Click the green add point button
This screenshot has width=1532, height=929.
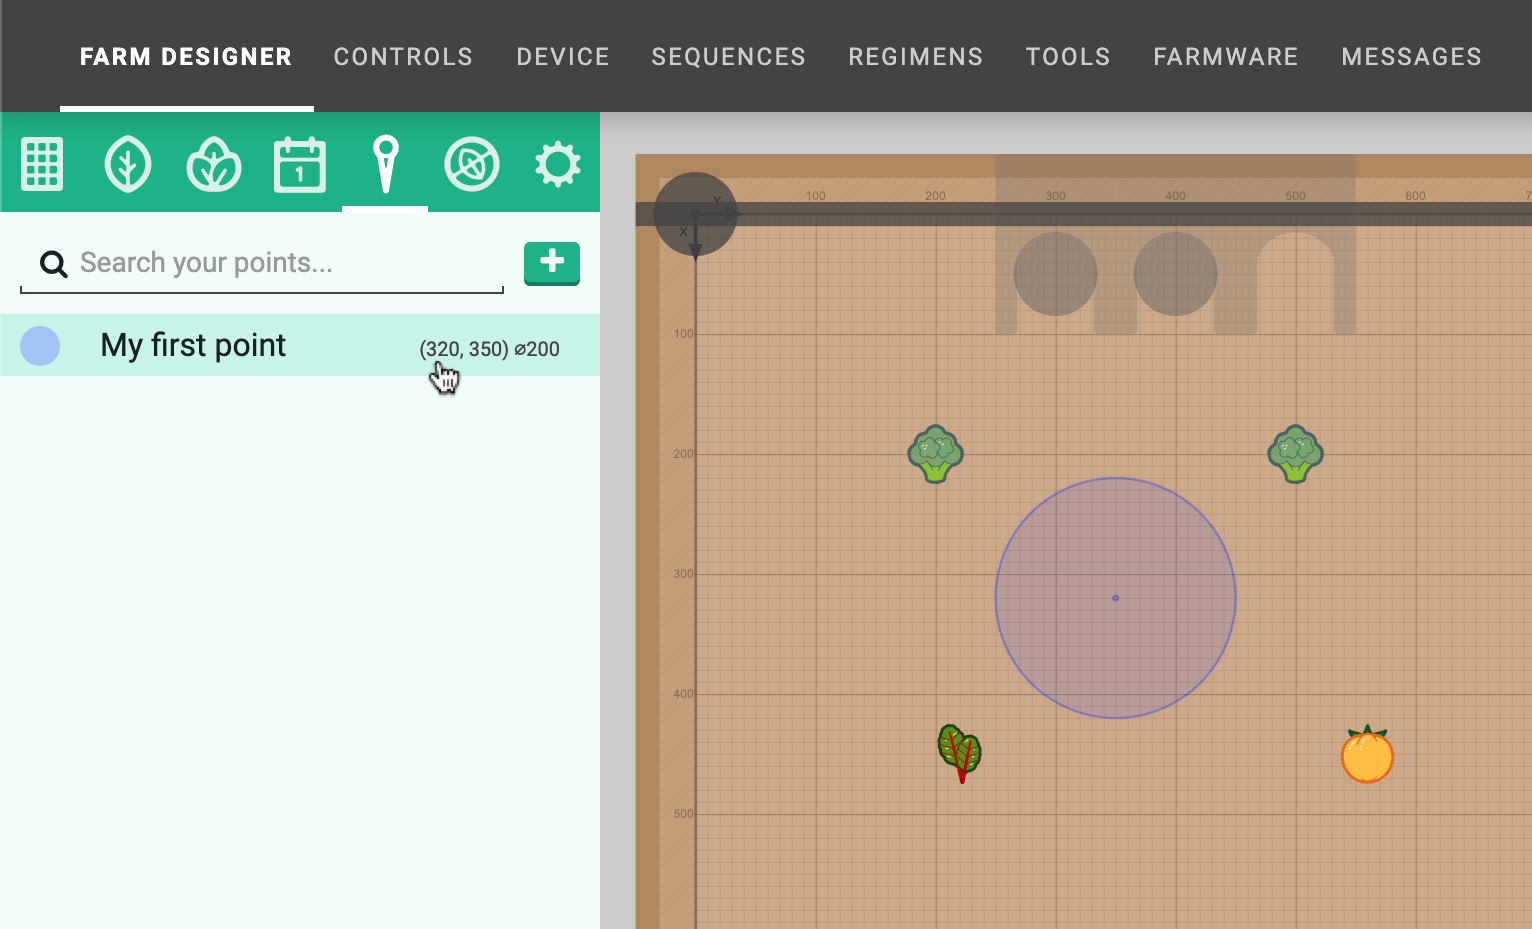pos(552,263)
